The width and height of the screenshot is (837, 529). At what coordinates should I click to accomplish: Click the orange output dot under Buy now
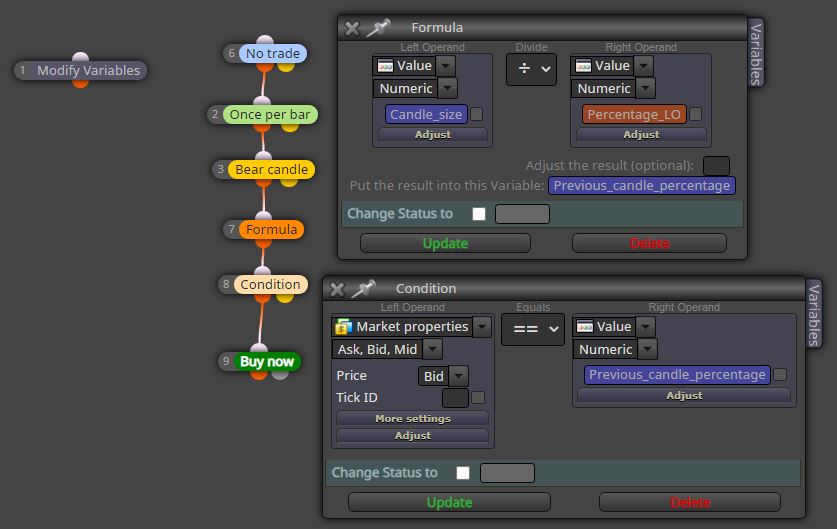(x=259, y=375)
